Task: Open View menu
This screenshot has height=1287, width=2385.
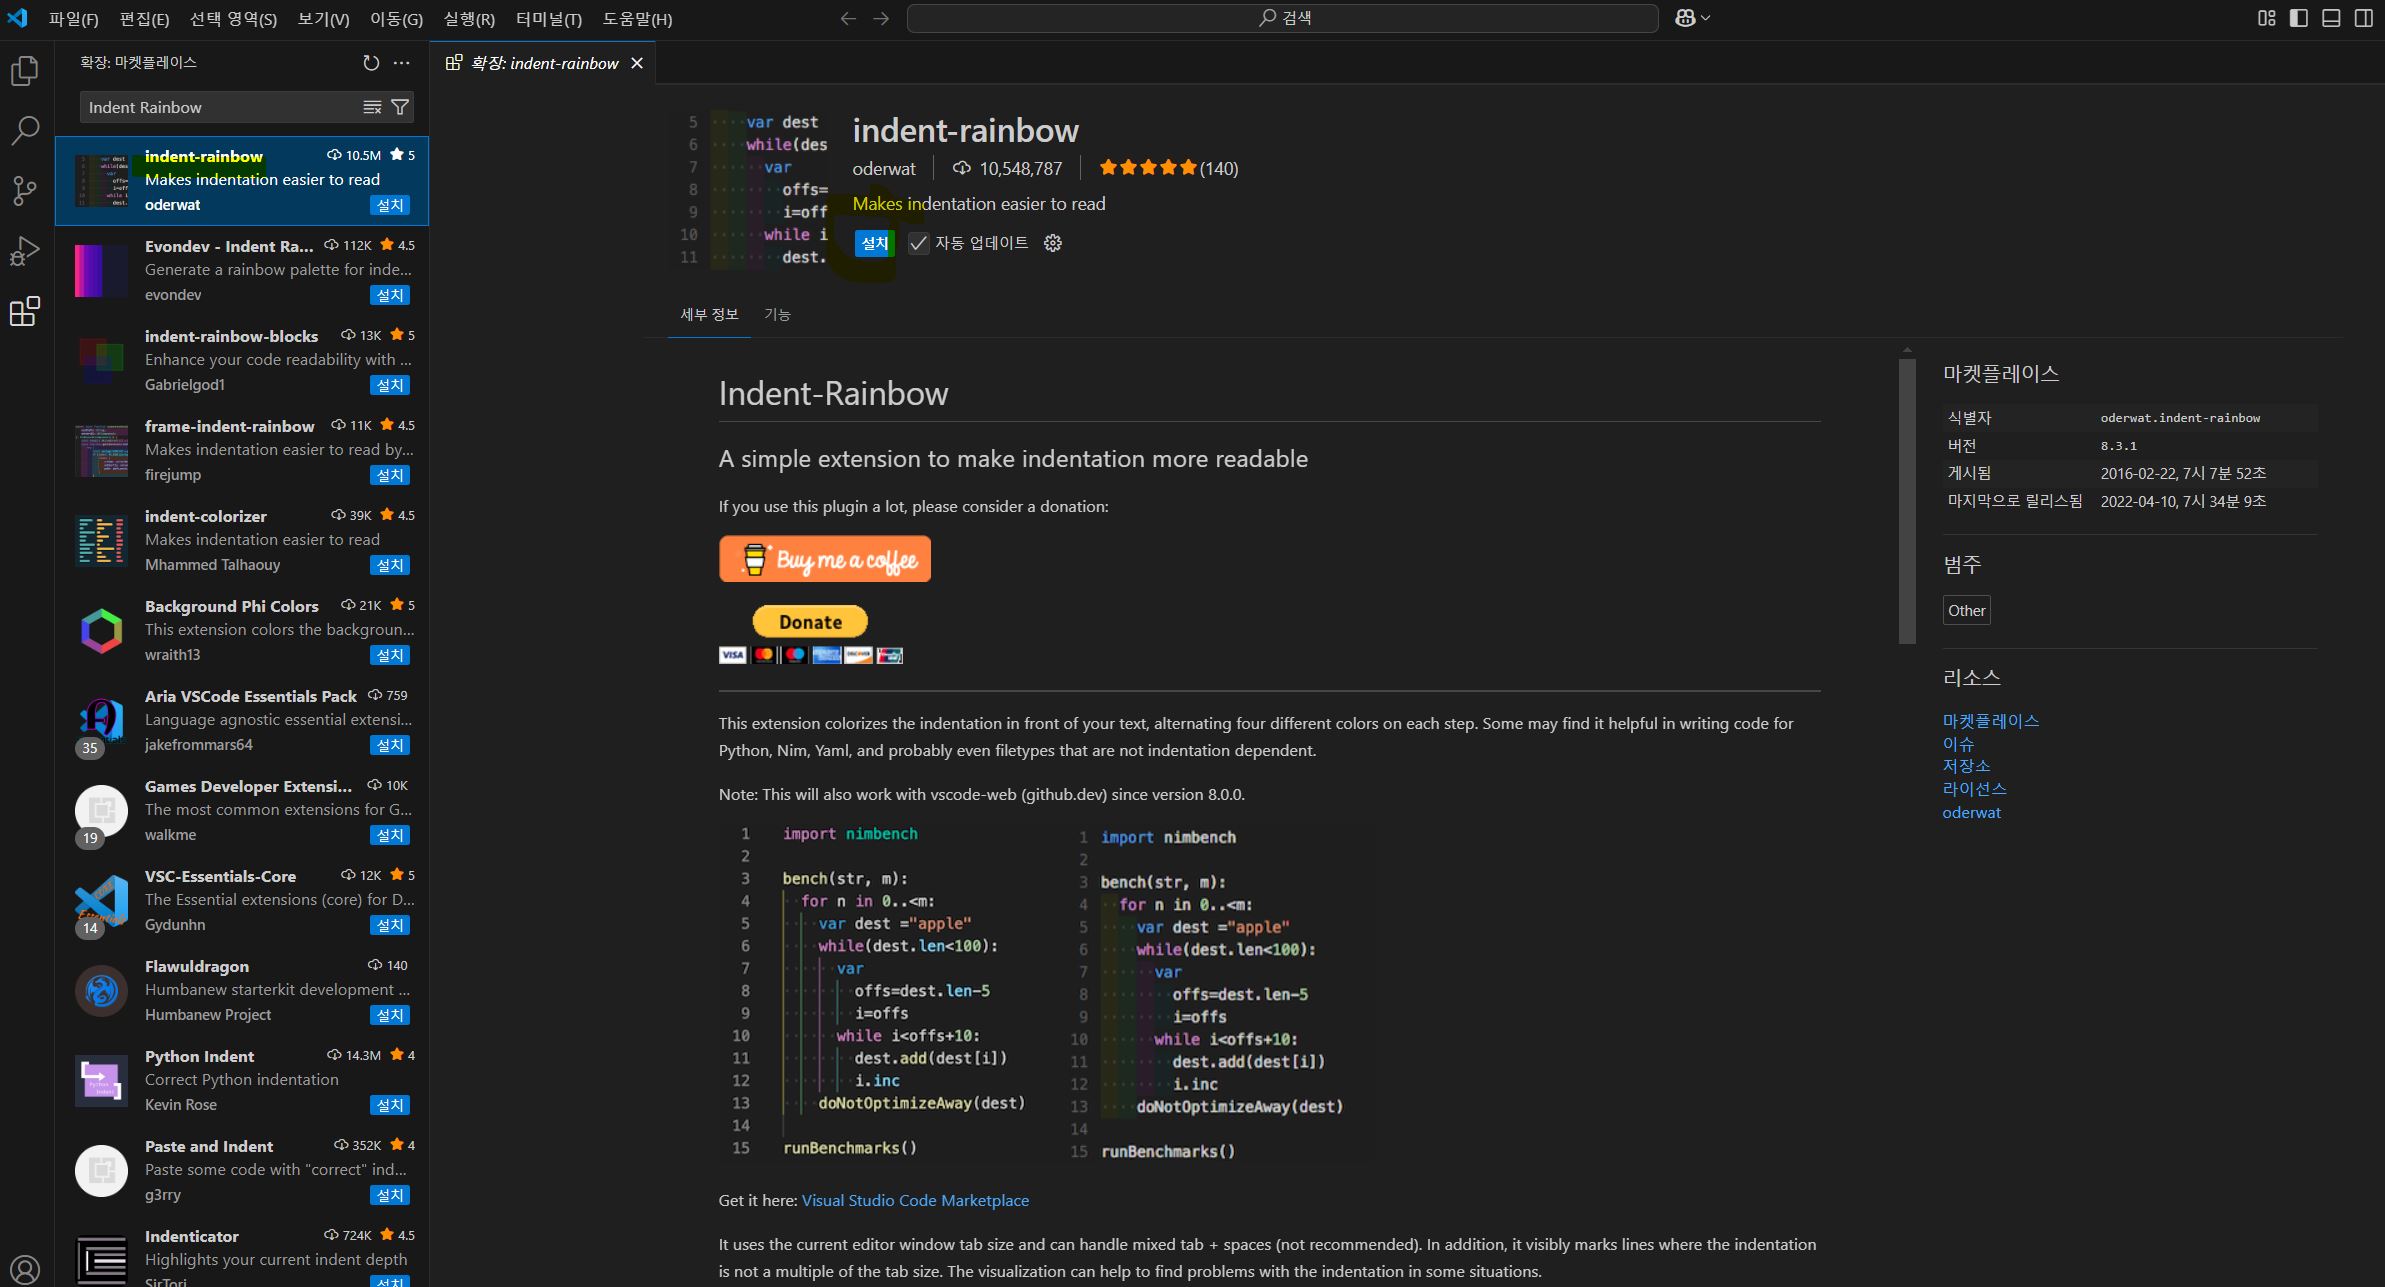Action: point(323,19)
